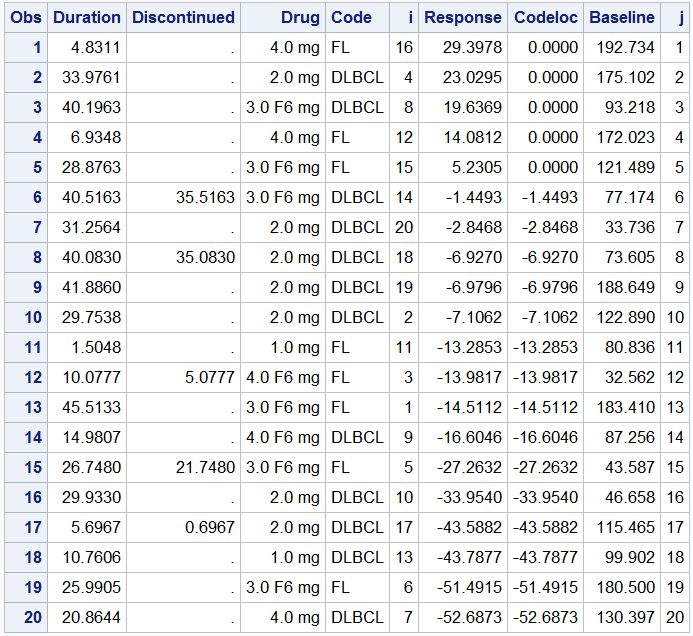
Task: Click the Discontinued column header
Action: 183,18
